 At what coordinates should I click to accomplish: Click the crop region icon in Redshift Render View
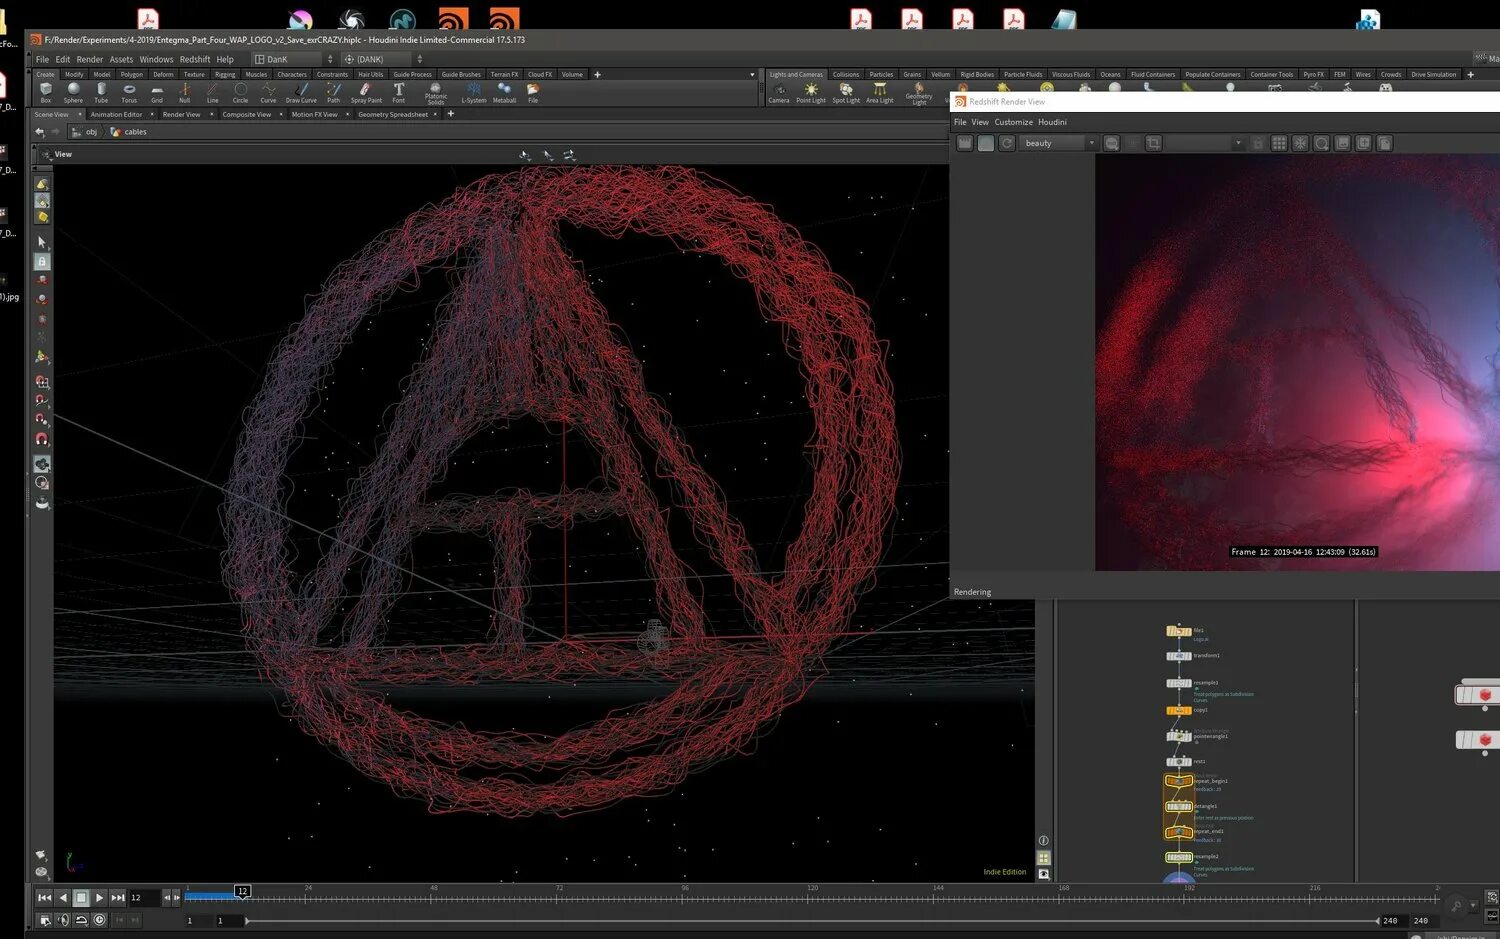point(1153,143)
